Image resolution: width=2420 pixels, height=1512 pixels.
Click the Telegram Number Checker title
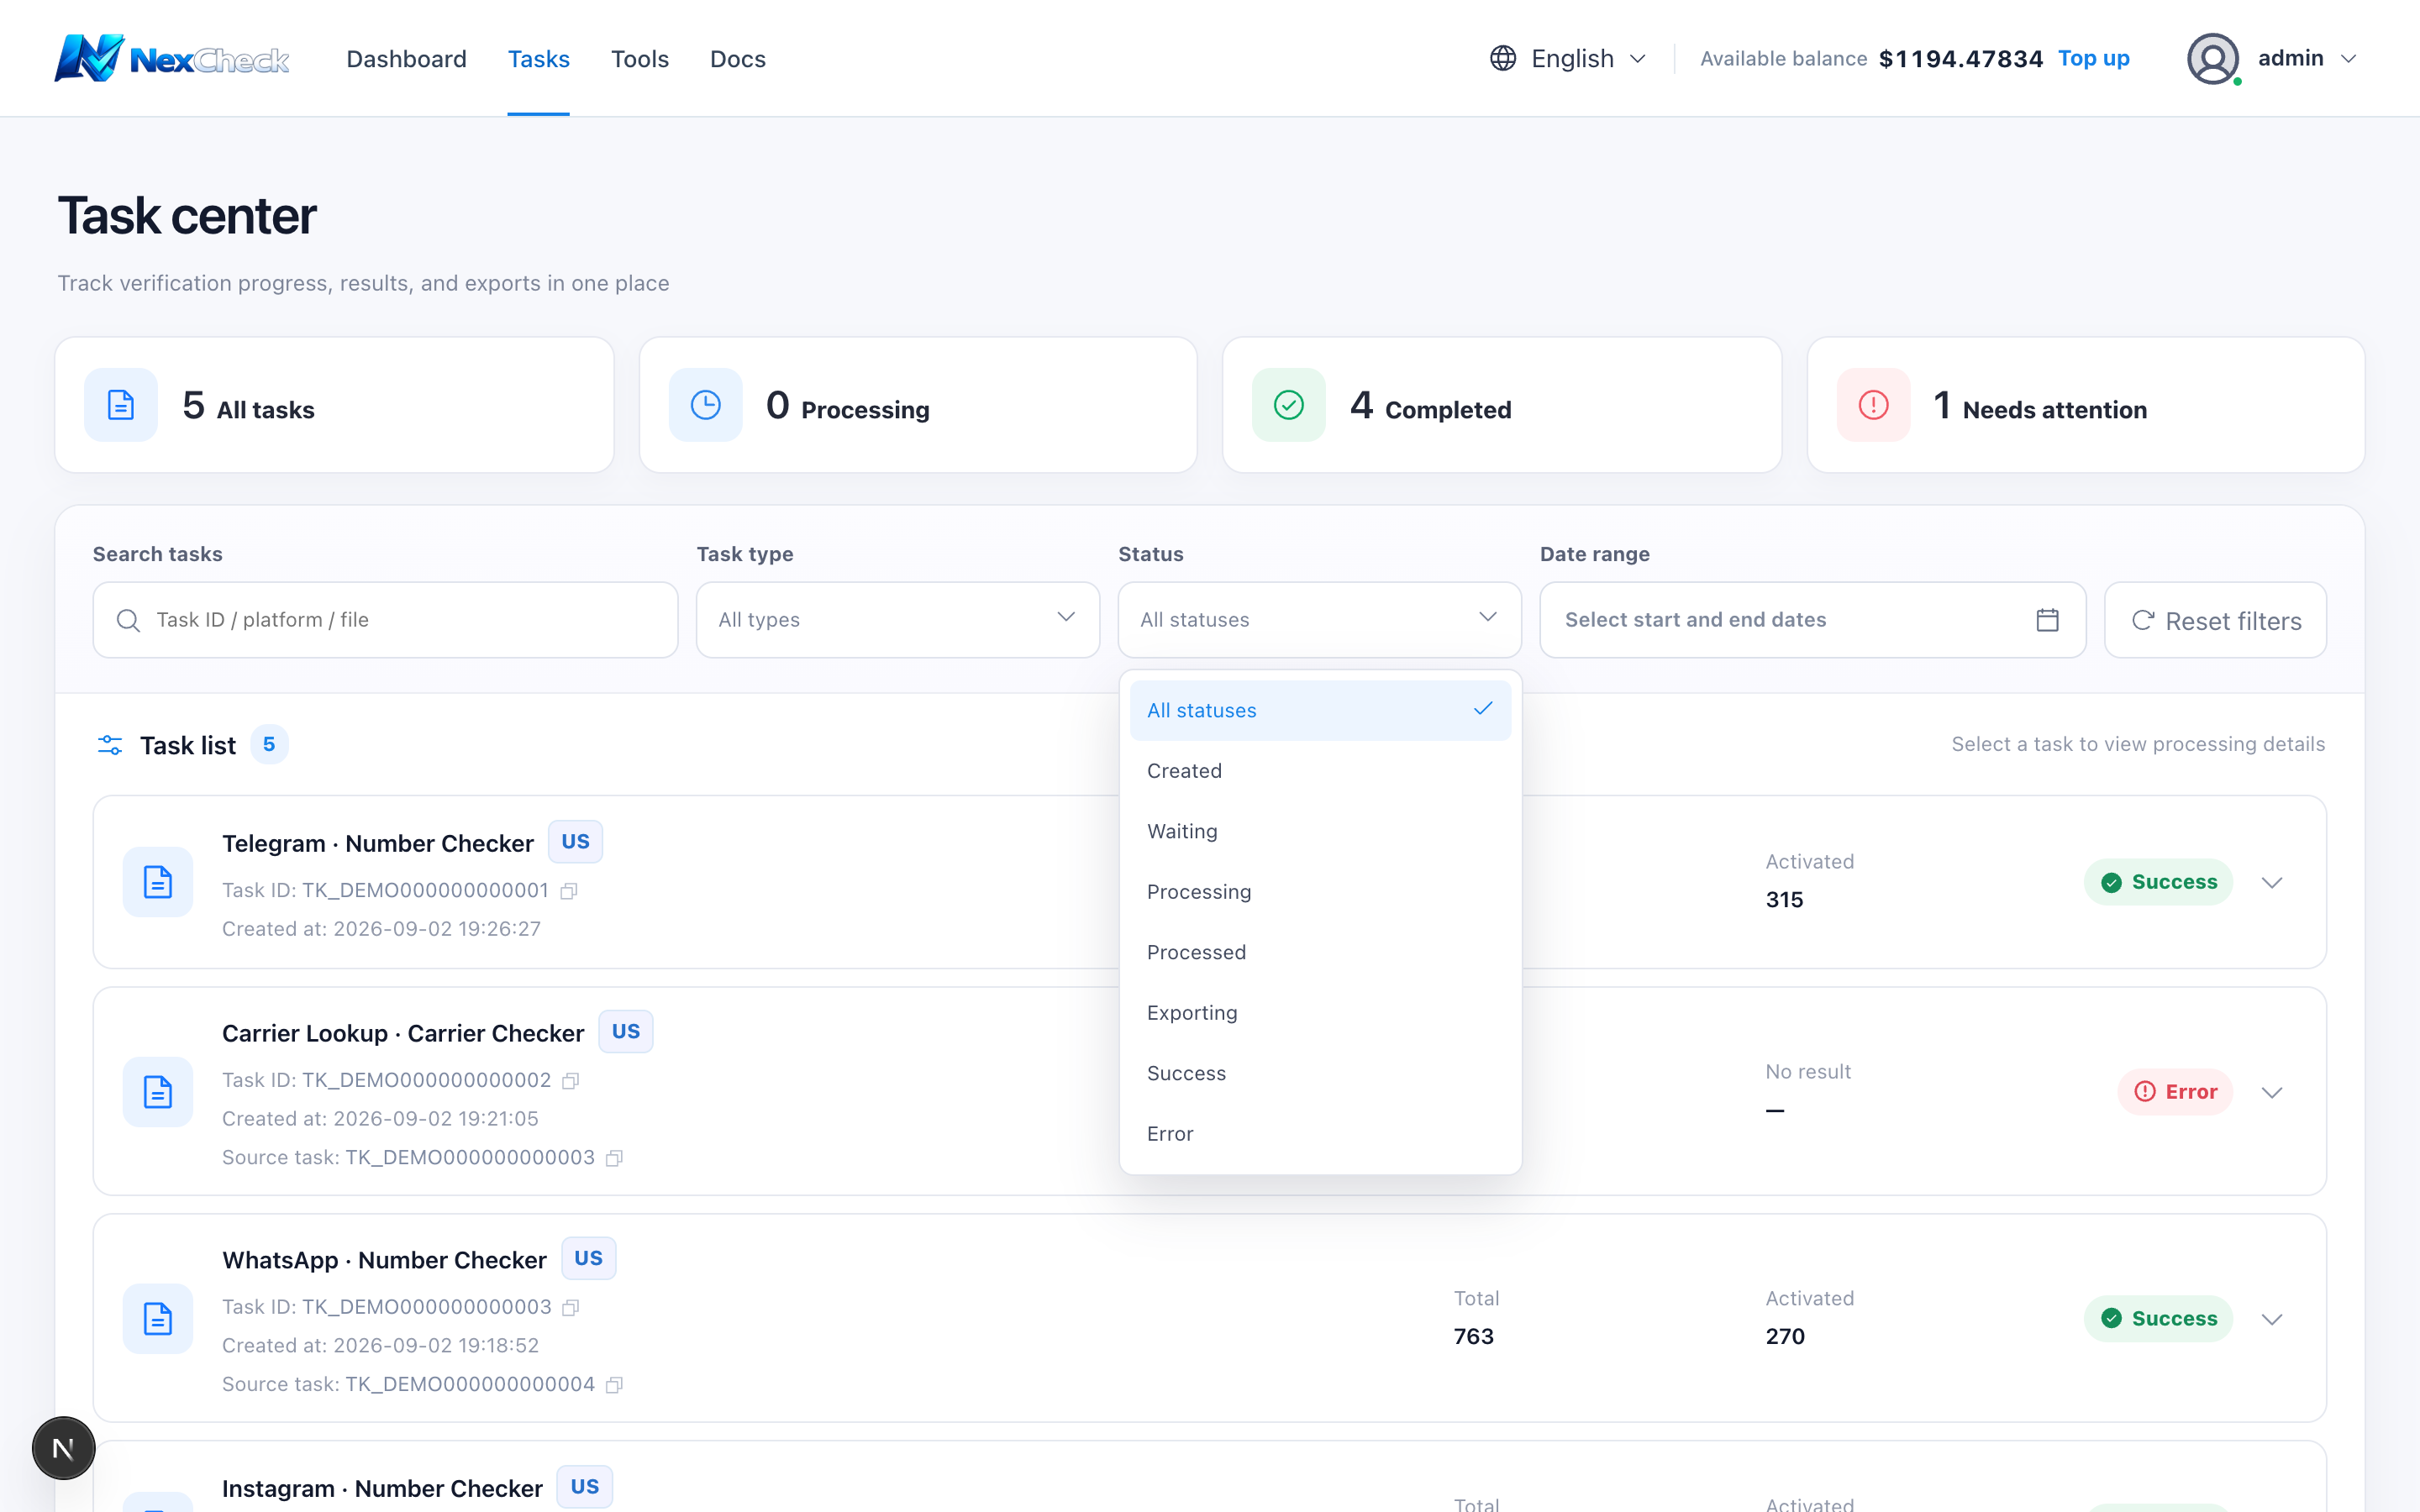[377, 844]
